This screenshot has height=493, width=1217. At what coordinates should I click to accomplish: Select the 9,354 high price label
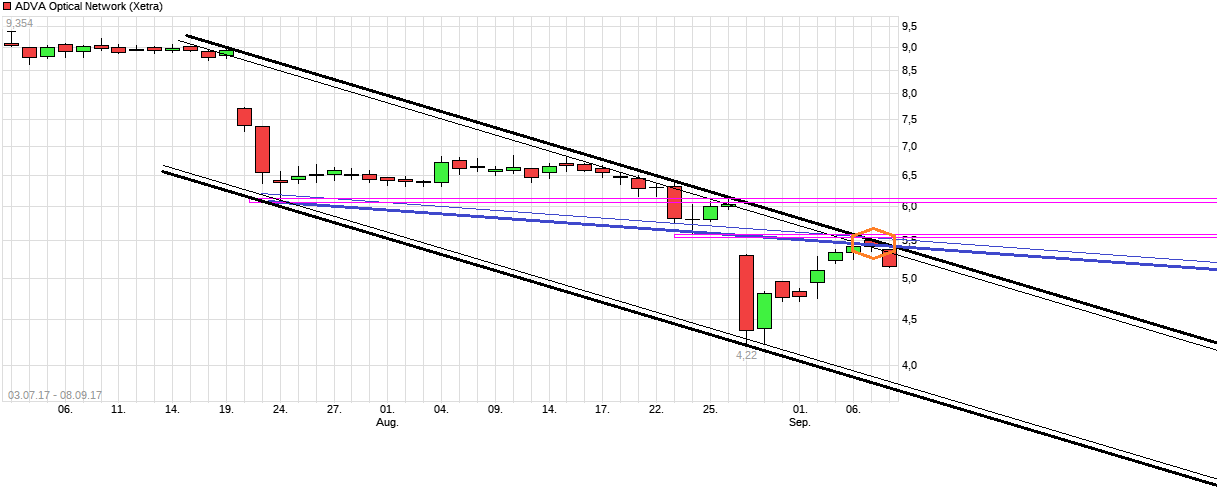pos(19,22)
